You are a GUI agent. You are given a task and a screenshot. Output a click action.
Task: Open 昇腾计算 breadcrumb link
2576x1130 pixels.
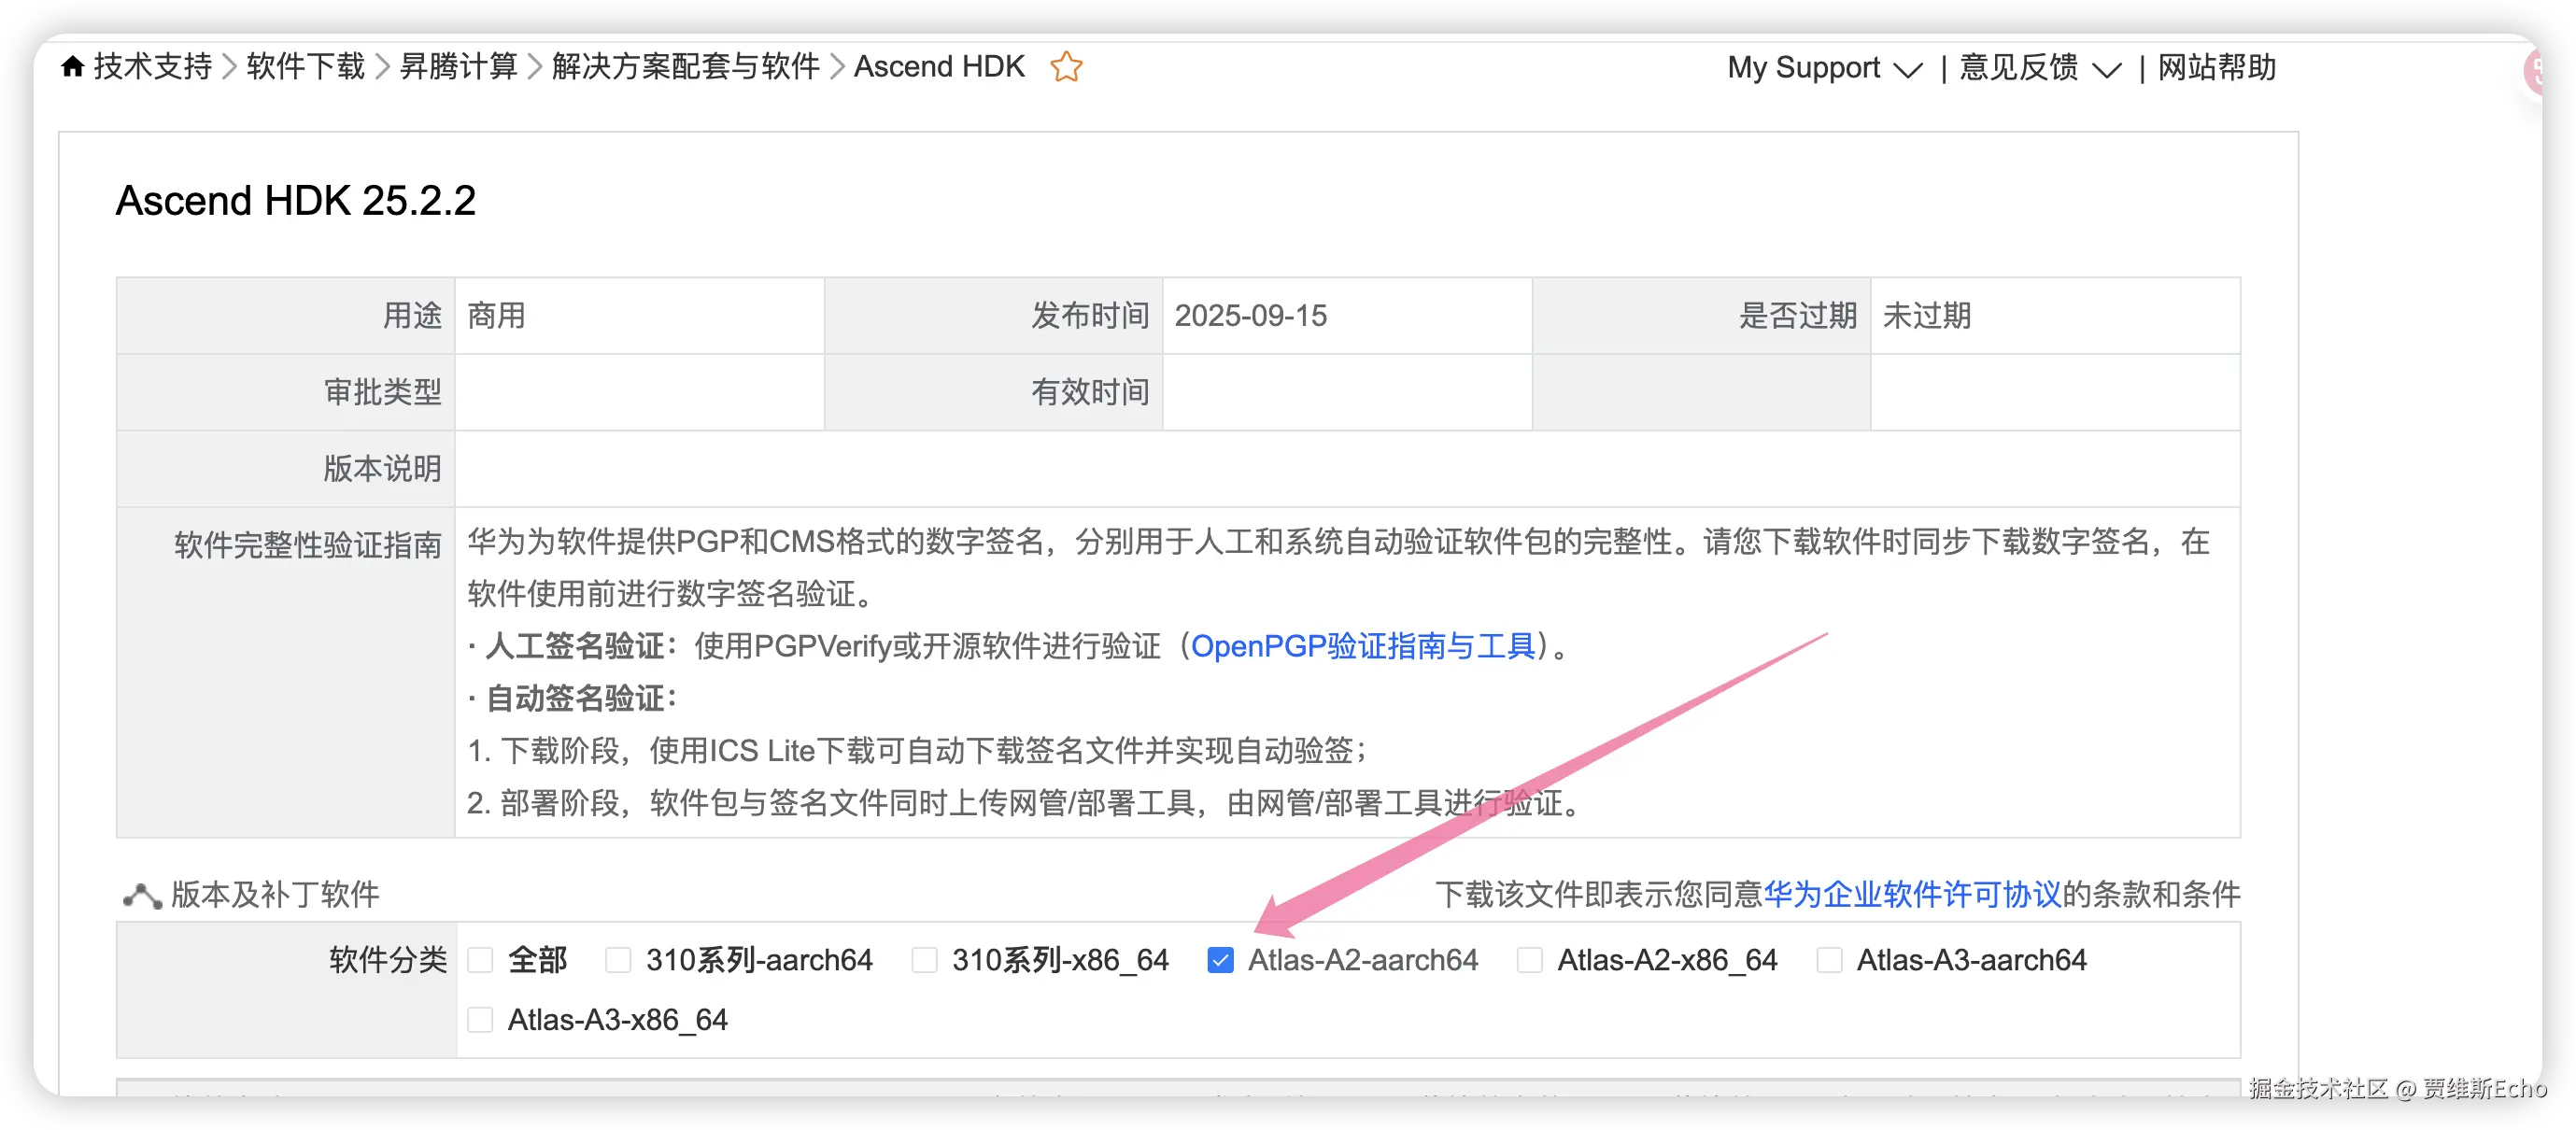pos(458,67)
